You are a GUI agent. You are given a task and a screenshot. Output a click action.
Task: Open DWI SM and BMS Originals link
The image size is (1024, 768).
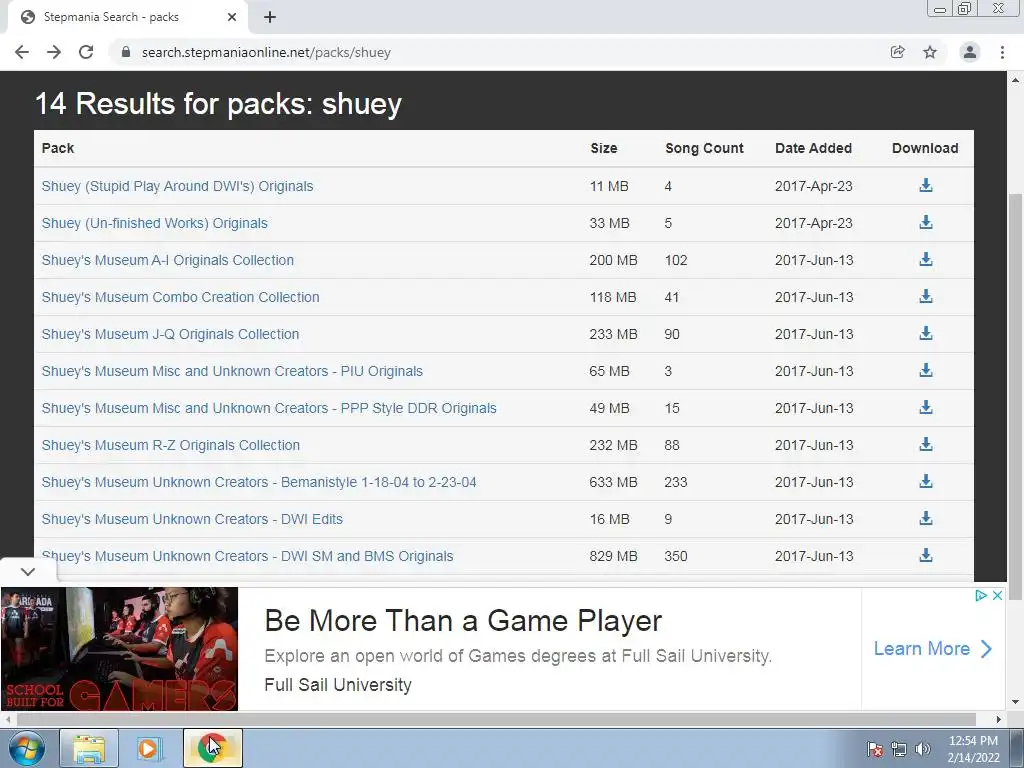pyautogui.click(x=247, y=556)
